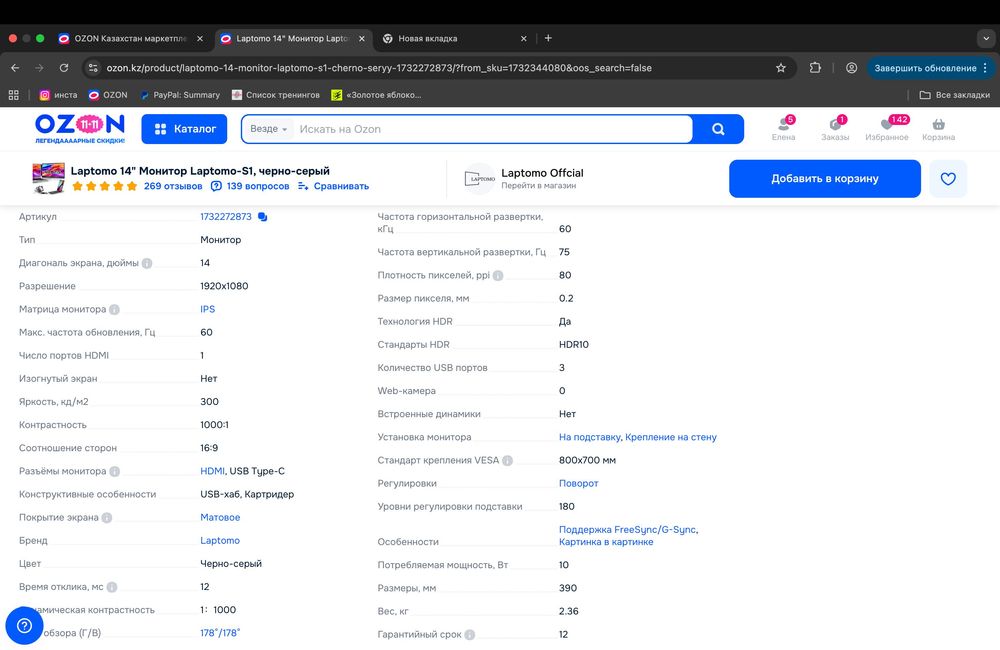Image resolution: width=1000 pixels, height=650 pixels.
Task: Click the browser address bar URL
Action: click(x=379, y=68)
